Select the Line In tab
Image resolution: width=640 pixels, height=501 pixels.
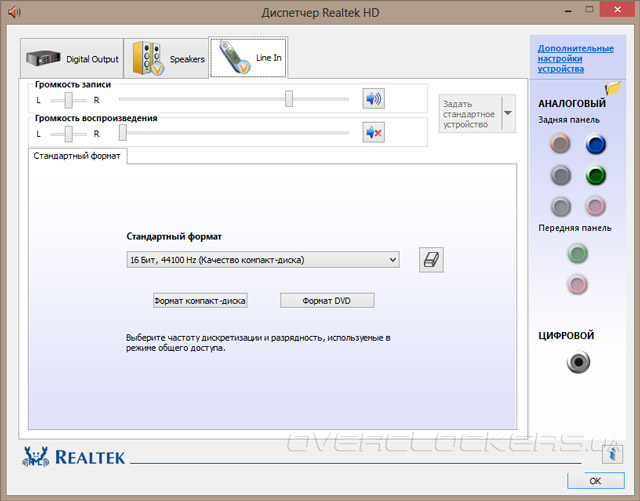248,57
